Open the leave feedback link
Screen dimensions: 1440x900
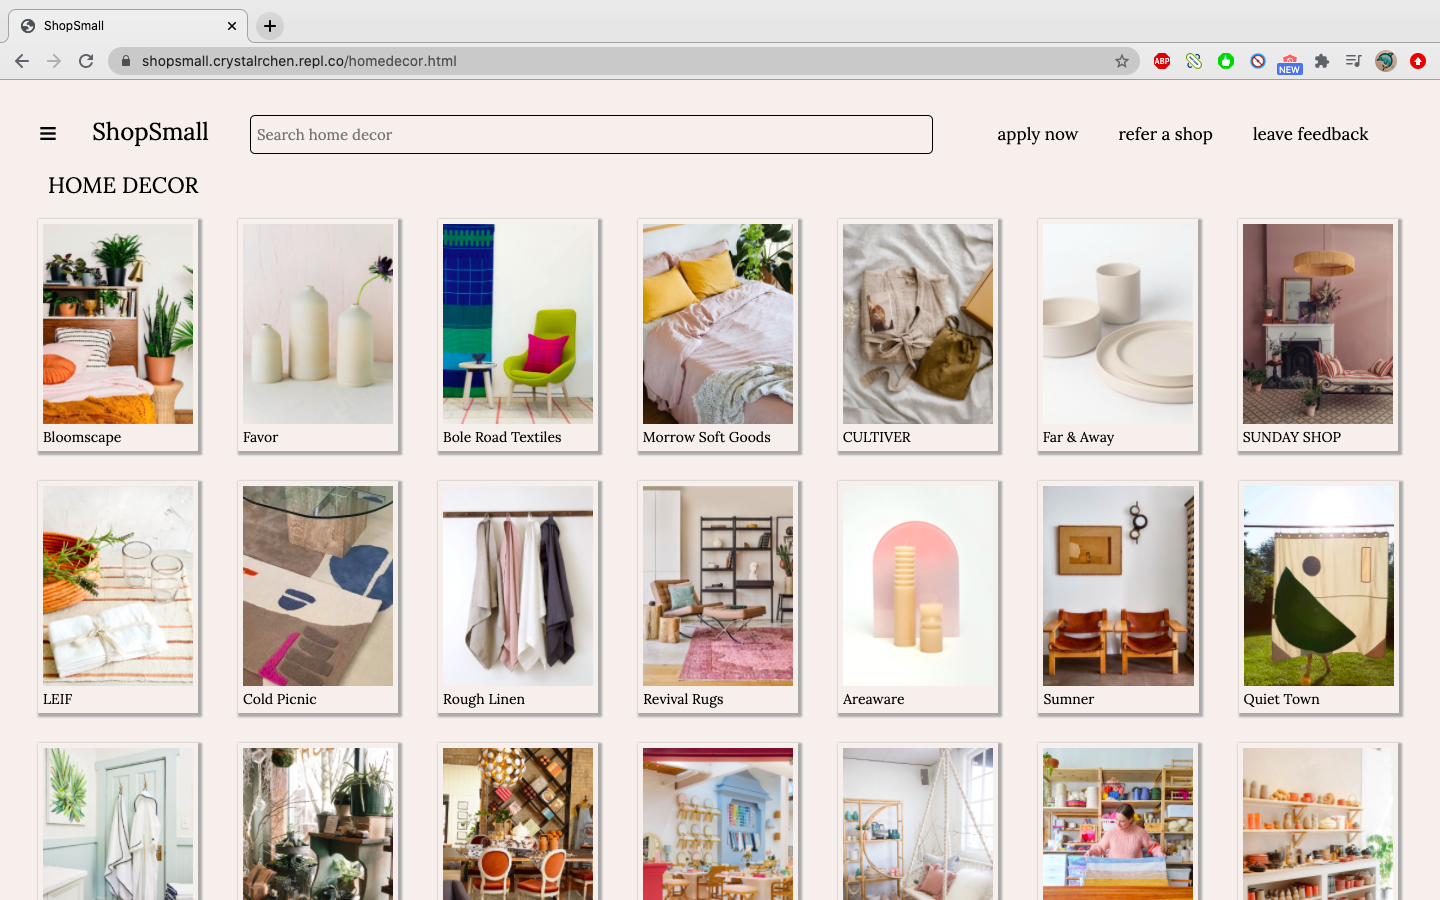tap(1310, 134)
